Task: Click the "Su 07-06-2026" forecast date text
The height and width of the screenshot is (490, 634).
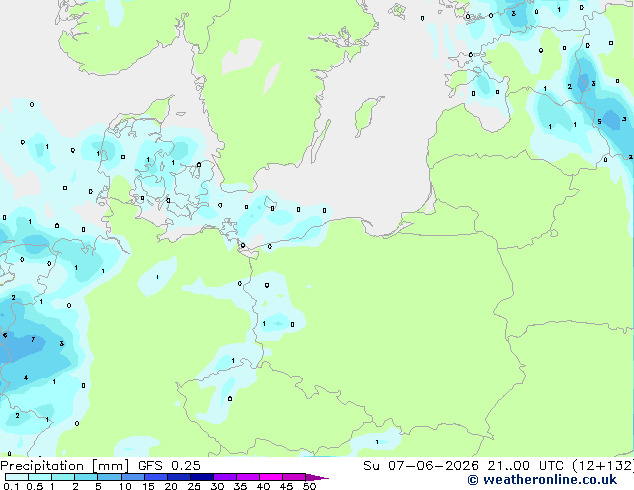Action: [x=421, y=466]
